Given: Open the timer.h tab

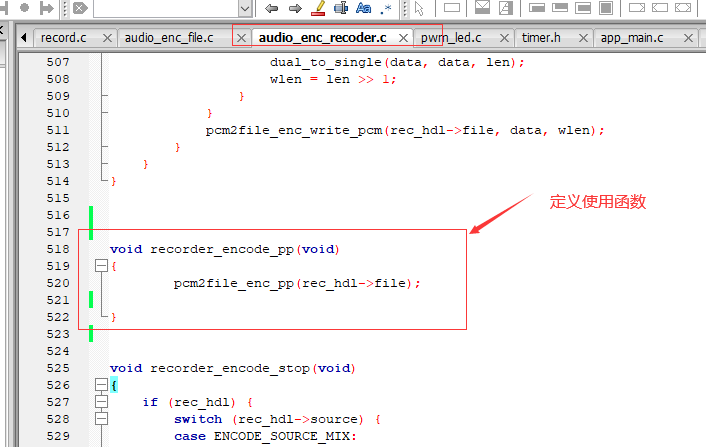Looking at the screenshot, I should (x=541, y=38).
